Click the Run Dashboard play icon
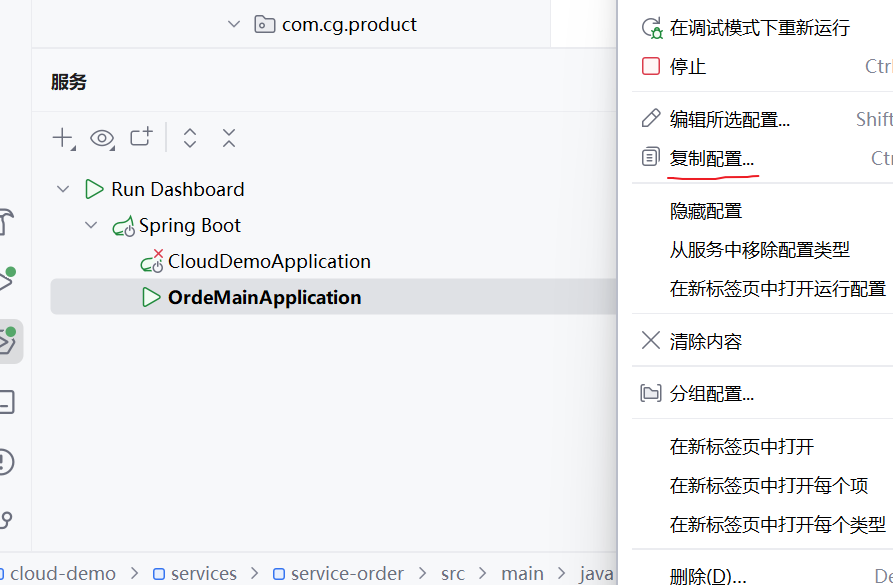This screenshot has width=893, height=585. pos(94,189)
